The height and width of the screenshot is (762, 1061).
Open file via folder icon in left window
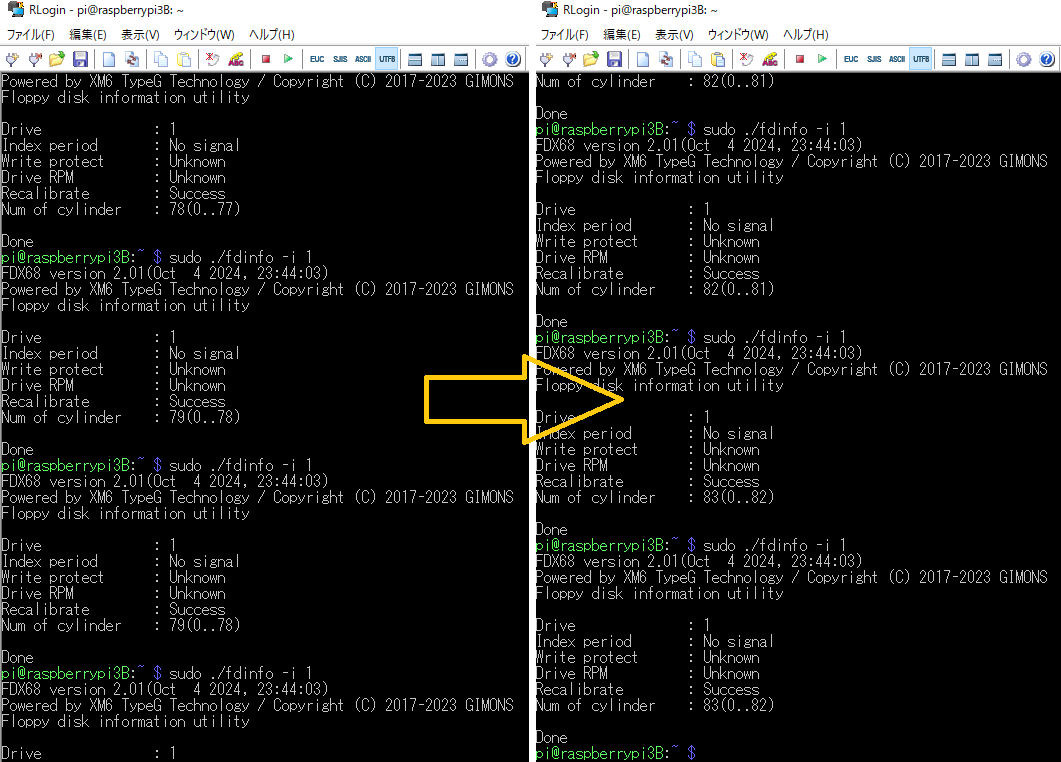coord(57,59)
